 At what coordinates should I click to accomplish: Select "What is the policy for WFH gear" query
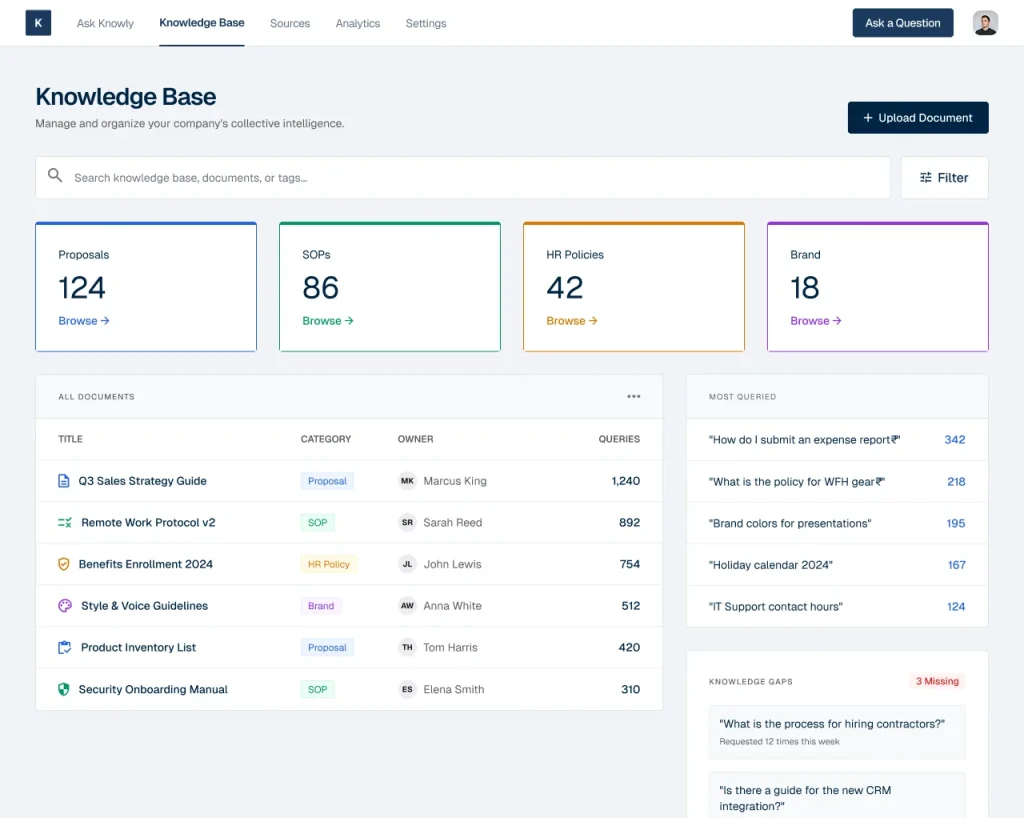797,482
